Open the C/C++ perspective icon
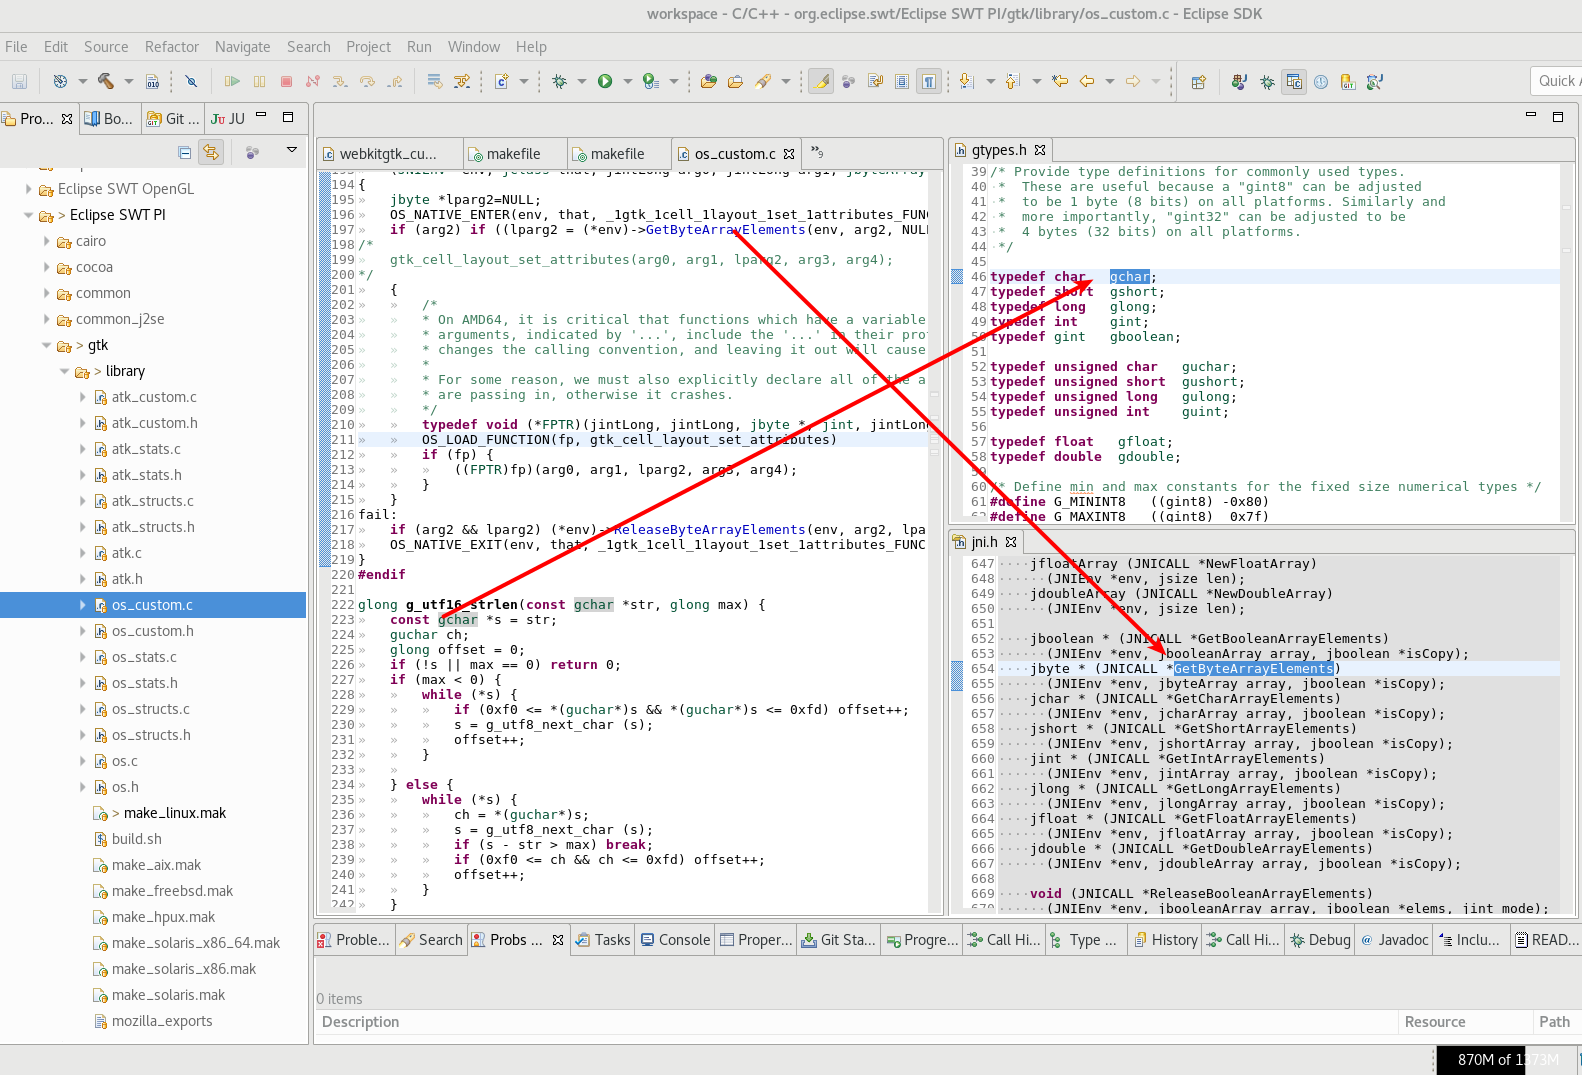This screenshot has height=1075, width=1582. [x=1294, y=82]
